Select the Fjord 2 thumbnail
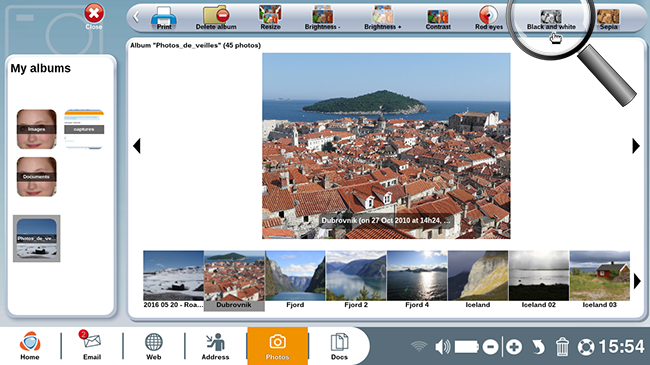Viewport: 650px width, 365px height. click(356, 280)
